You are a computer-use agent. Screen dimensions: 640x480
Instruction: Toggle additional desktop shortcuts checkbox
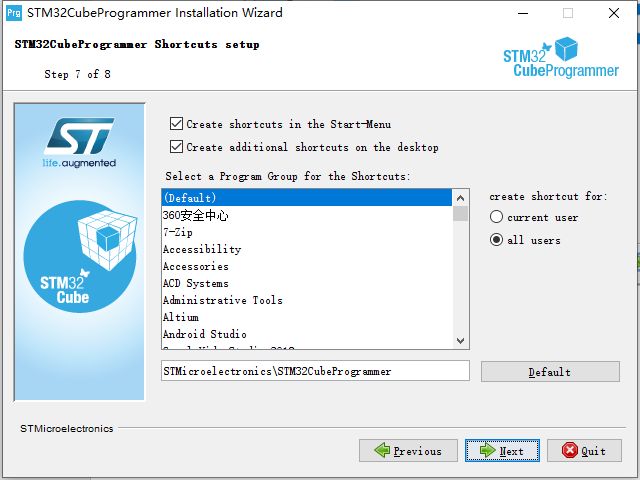[176, 146]
